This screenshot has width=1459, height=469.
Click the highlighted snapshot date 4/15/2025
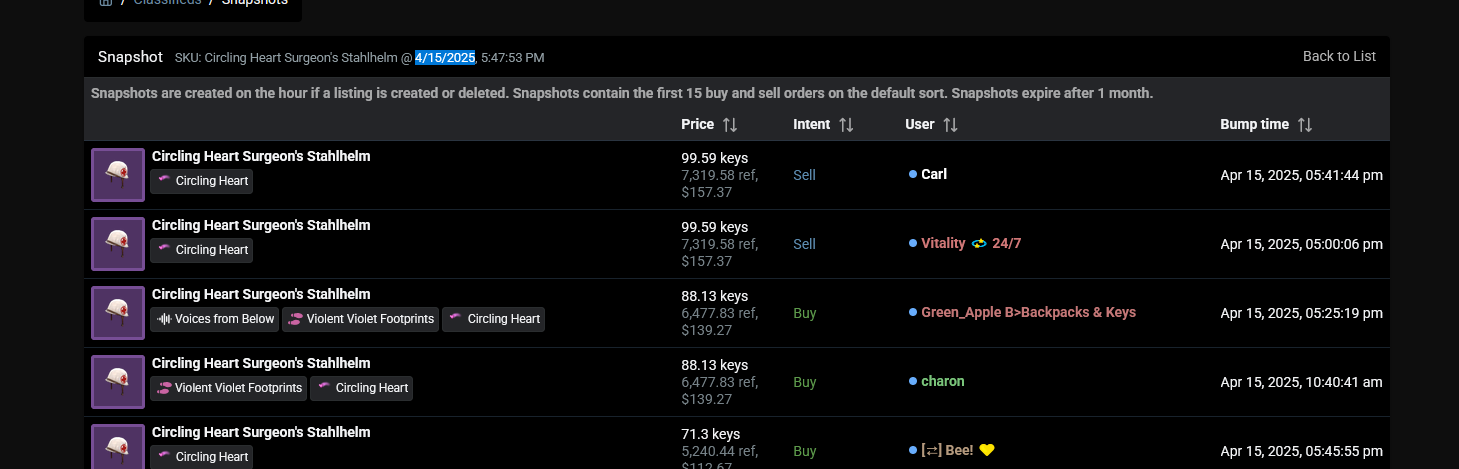(445, 57)
